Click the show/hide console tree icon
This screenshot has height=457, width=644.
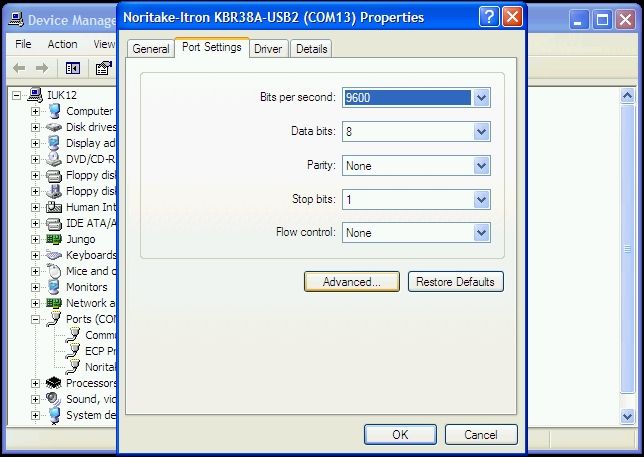coord(73,68)
